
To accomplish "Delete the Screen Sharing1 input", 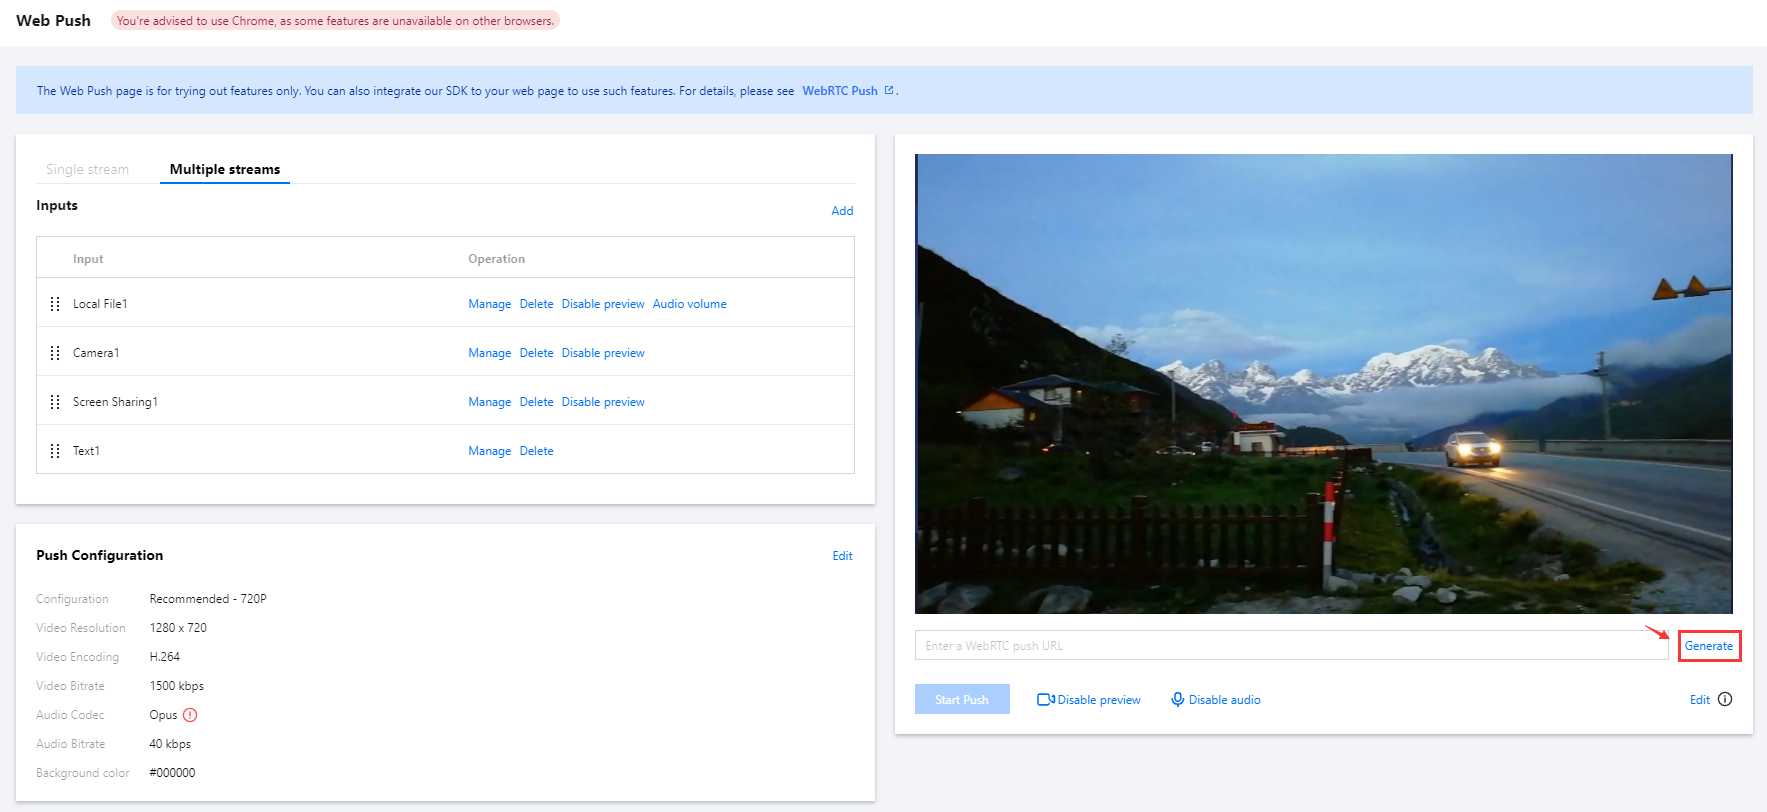I will [x=536, y=402].
